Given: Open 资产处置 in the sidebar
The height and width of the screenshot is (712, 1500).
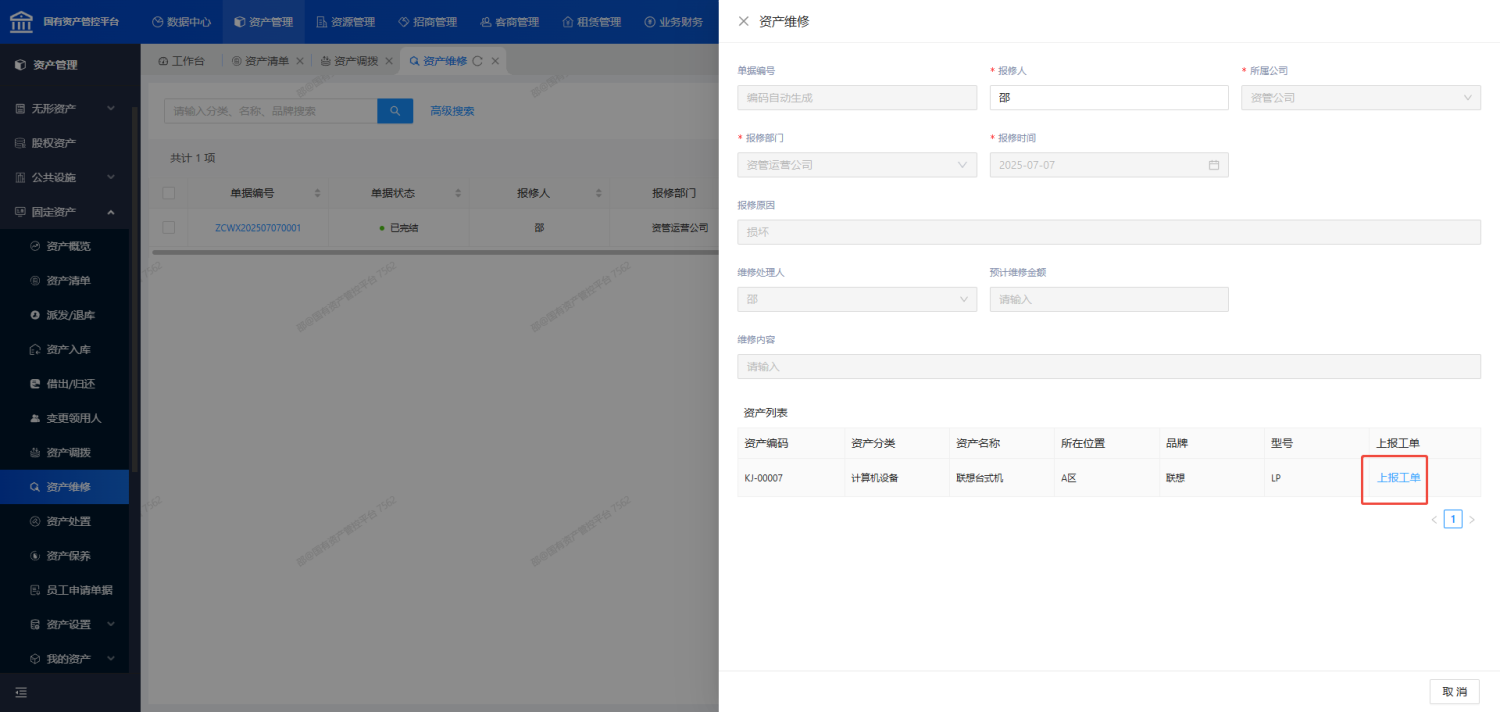Looking at the screenshot, I should tap(64, 521).
